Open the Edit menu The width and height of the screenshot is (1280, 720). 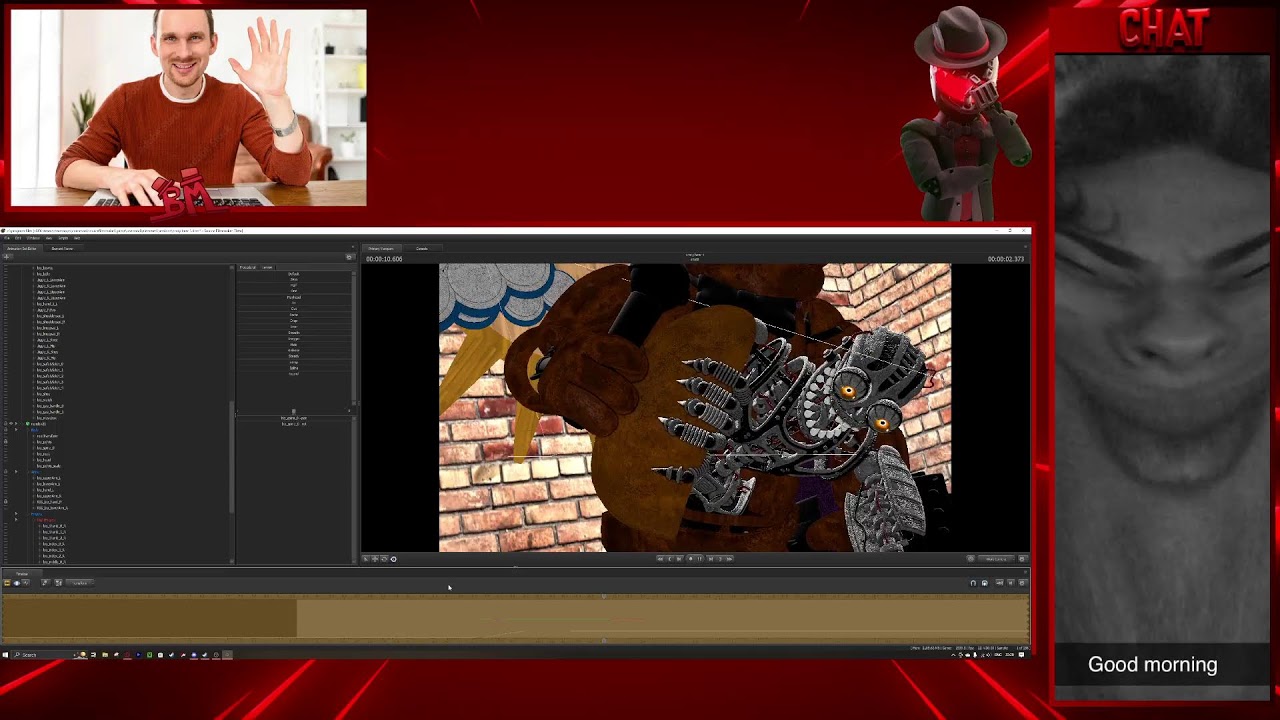(18, 238)
